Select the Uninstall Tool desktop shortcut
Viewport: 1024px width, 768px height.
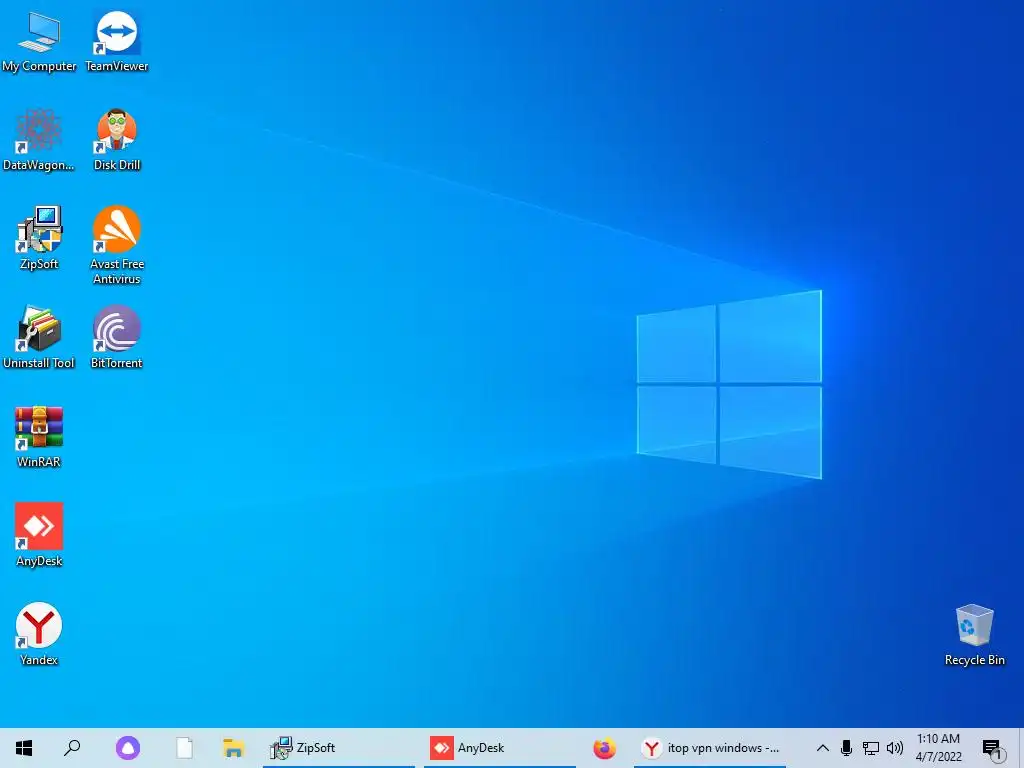[x=39, y=338]
